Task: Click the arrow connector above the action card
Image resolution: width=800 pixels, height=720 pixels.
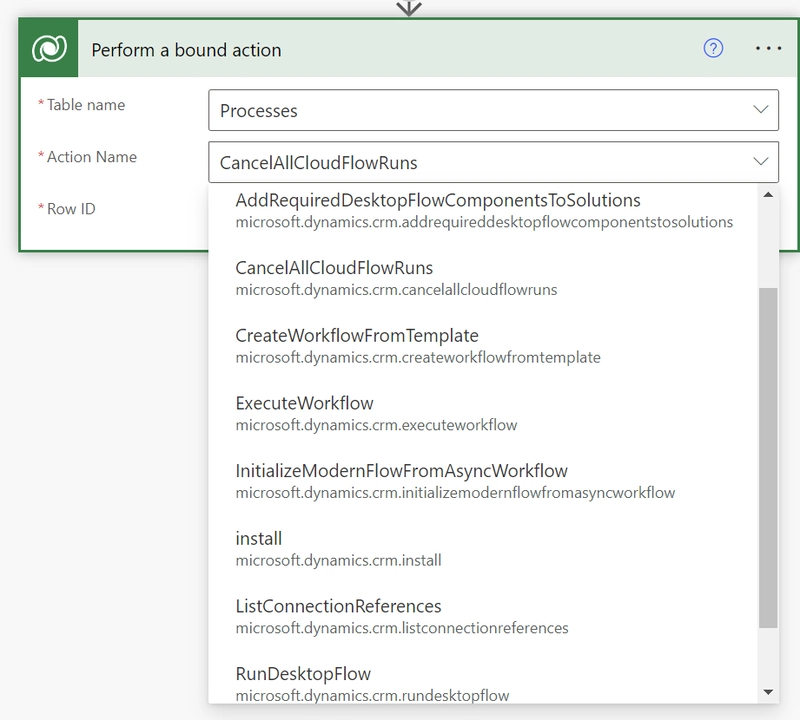Action: point(408,8)
